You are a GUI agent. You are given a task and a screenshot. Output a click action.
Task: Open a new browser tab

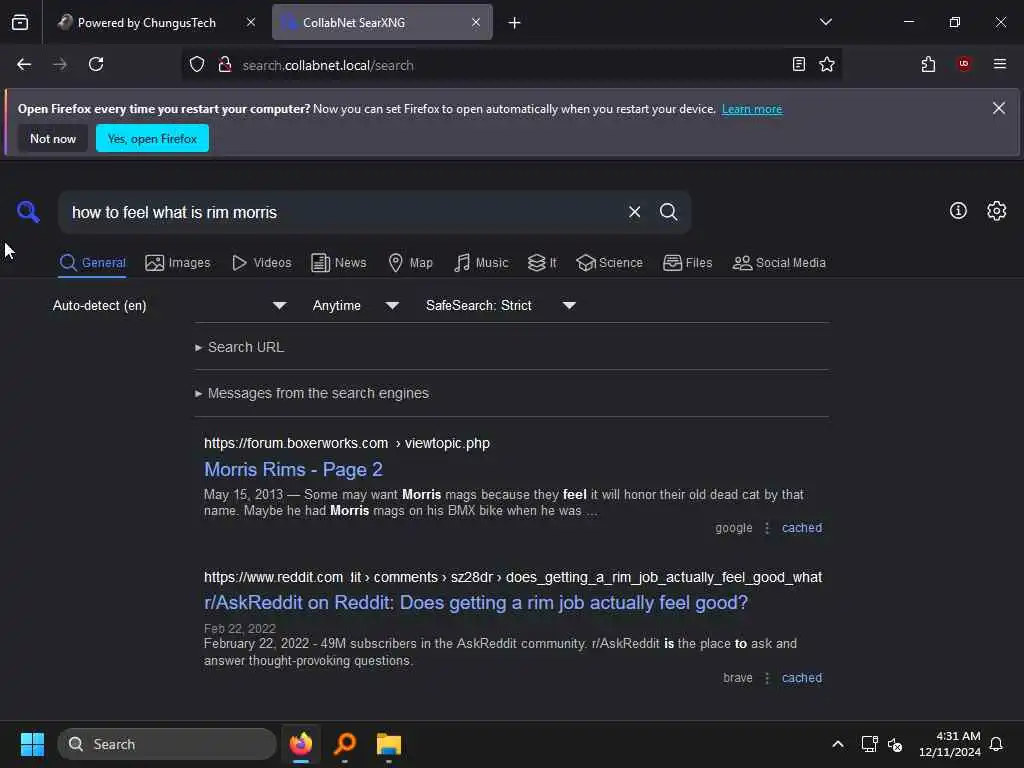pyautogui.click(x=515, y=23)
